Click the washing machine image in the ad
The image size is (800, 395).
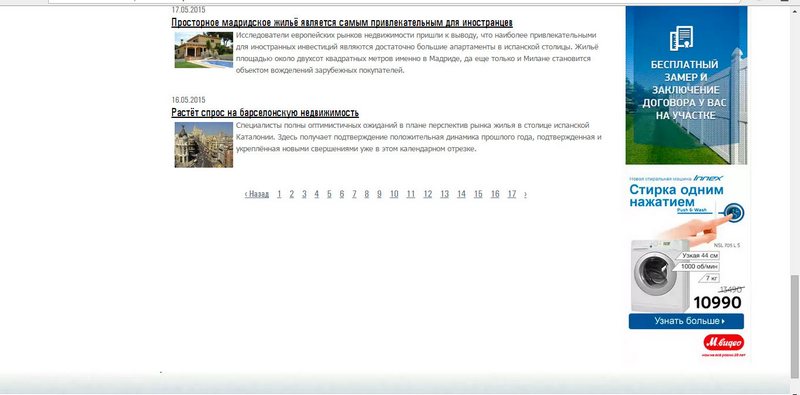(x=659, y=276)
